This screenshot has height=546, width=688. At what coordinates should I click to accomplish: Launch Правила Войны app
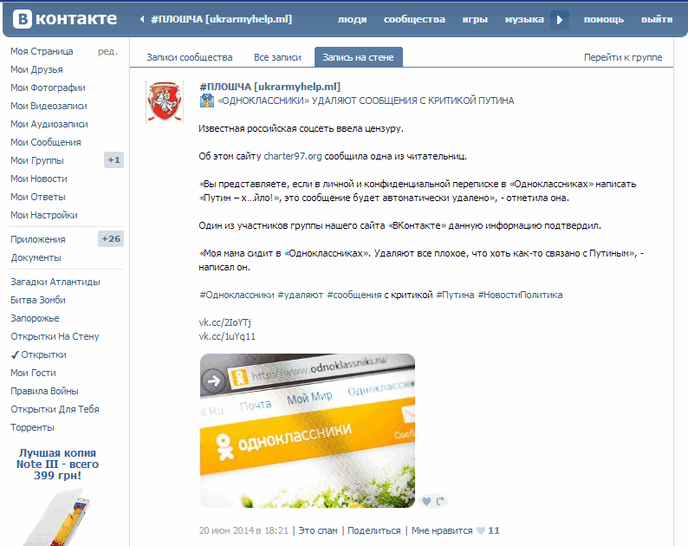pyautogui.click(x=44, y=391)
